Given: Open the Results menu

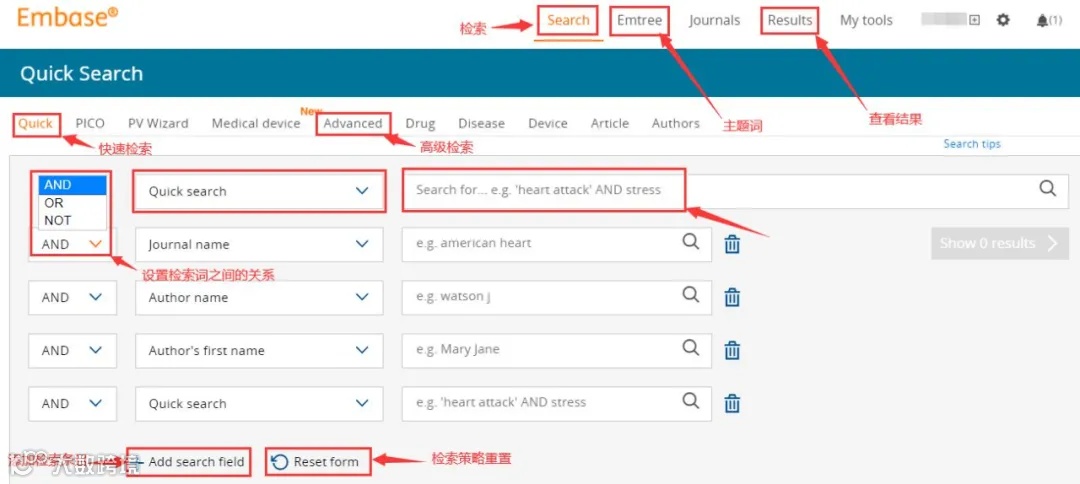Looking at the screenshot, I should pyautogui.click(x=790, y=20).
